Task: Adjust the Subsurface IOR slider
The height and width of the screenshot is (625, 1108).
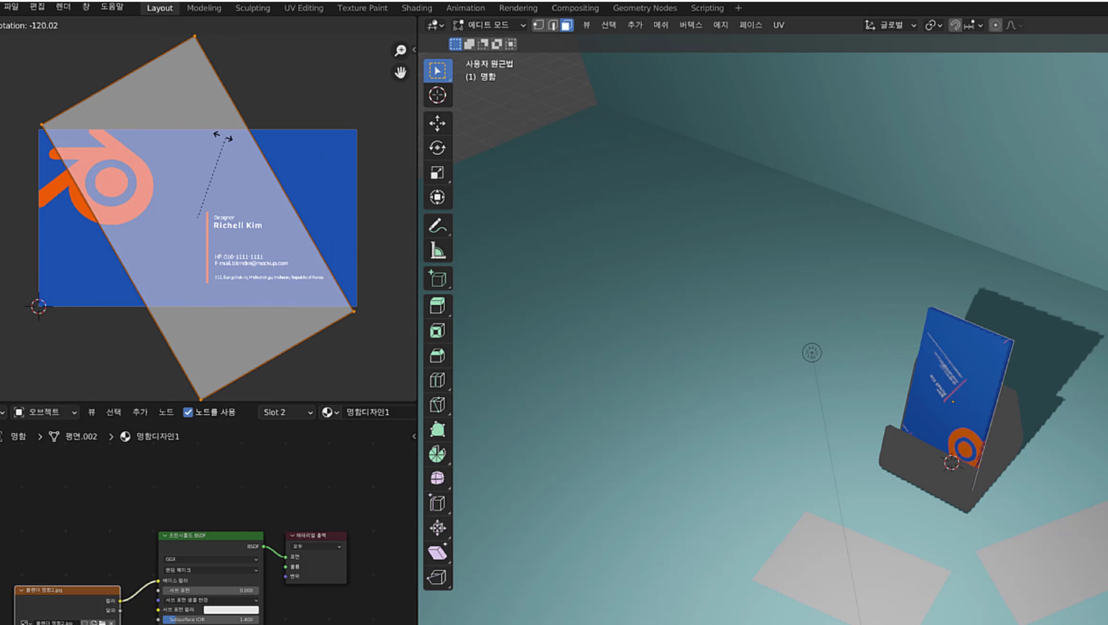Action: click(211, 619)
